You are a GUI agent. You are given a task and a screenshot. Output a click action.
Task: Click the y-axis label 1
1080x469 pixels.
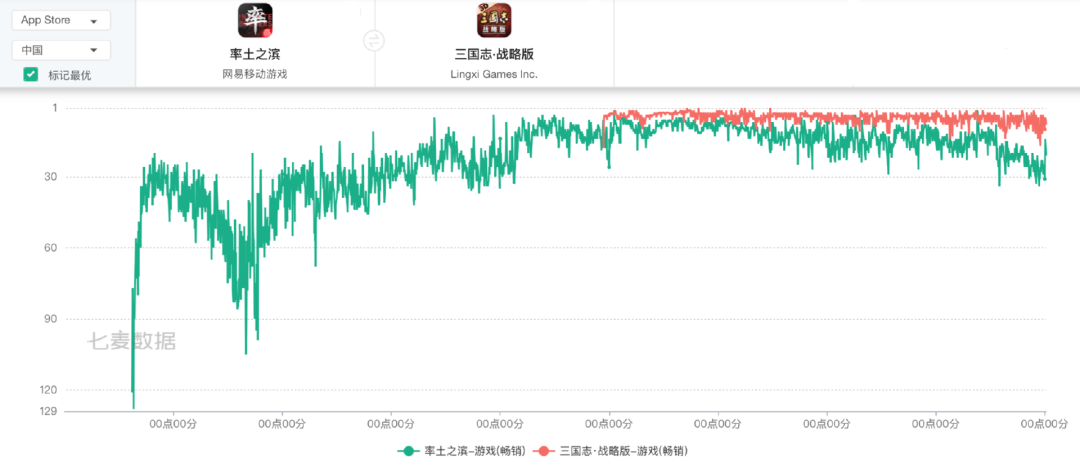pyautogui.click(x=56, y=108)
